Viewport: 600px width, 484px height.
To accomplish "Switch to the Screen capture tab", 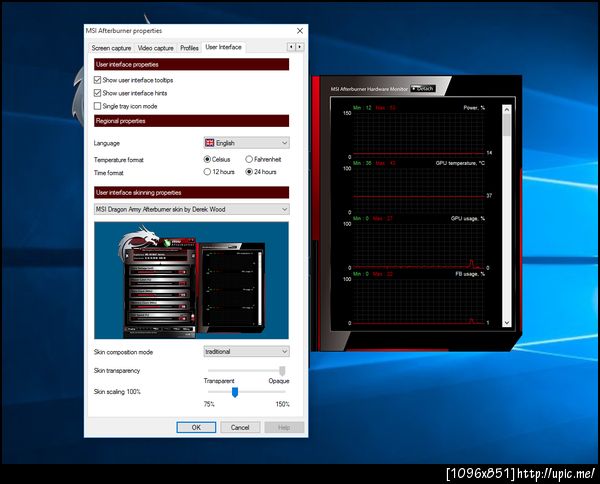I will pyautogui.click(x=111, y=48).
